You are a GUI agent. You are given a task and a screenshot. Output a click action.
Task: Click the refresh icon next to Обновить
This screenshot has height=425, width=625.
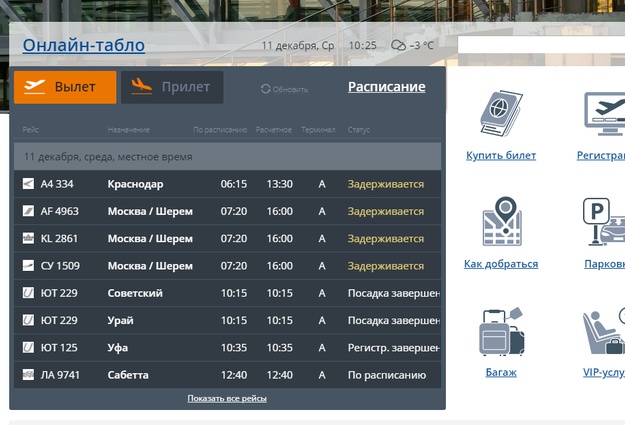[265, 89]
